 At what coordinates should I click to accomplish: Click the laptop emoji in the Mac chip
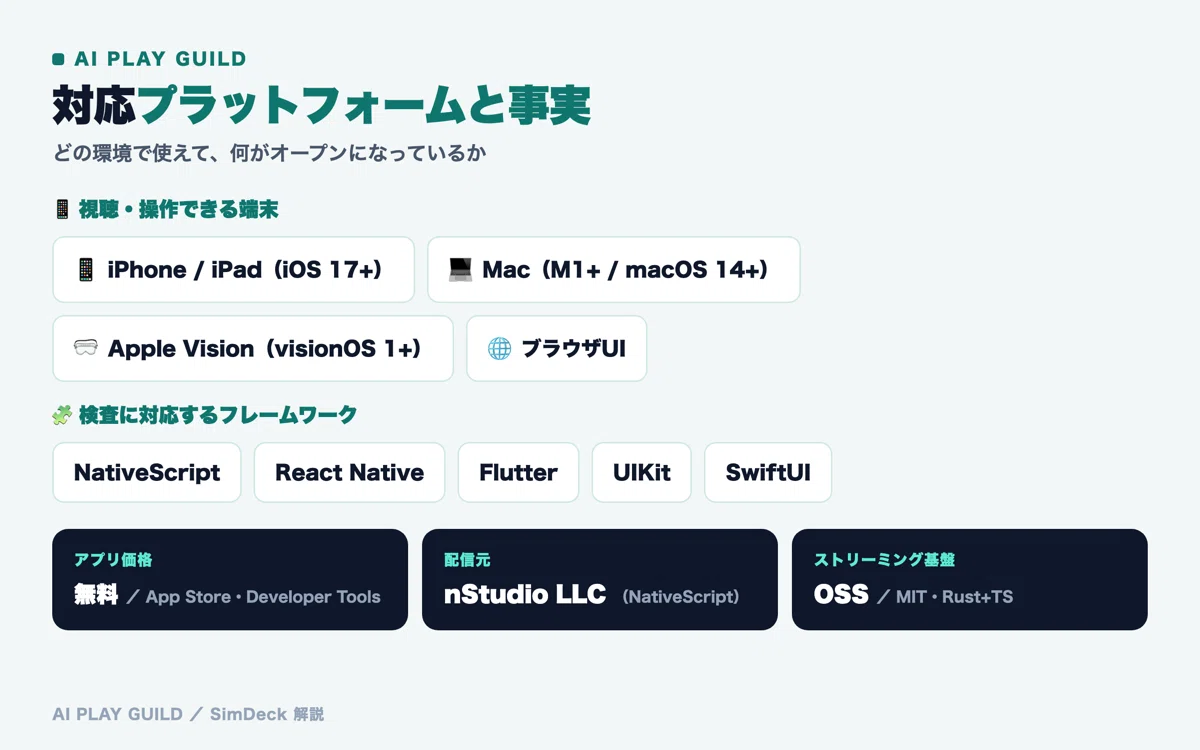(x=460, y=270)
